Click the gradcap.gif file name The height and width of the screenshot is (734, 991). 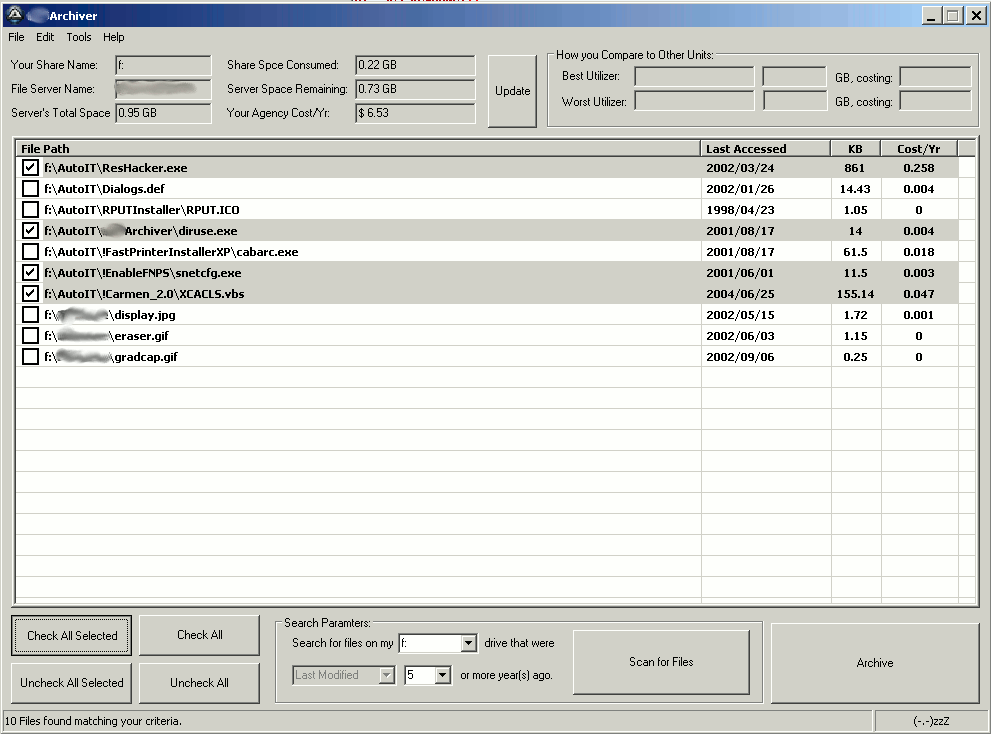pos(146,357)
